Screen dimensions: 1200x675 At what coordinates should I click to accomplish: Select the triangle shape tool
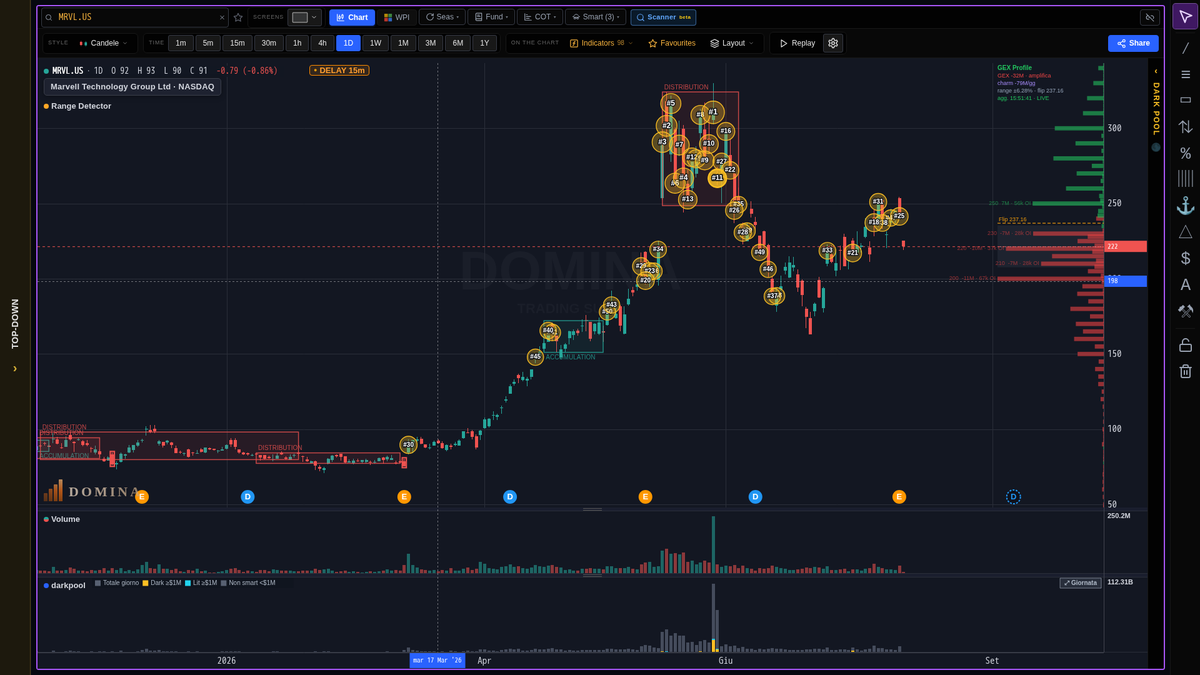point(1185,232)
